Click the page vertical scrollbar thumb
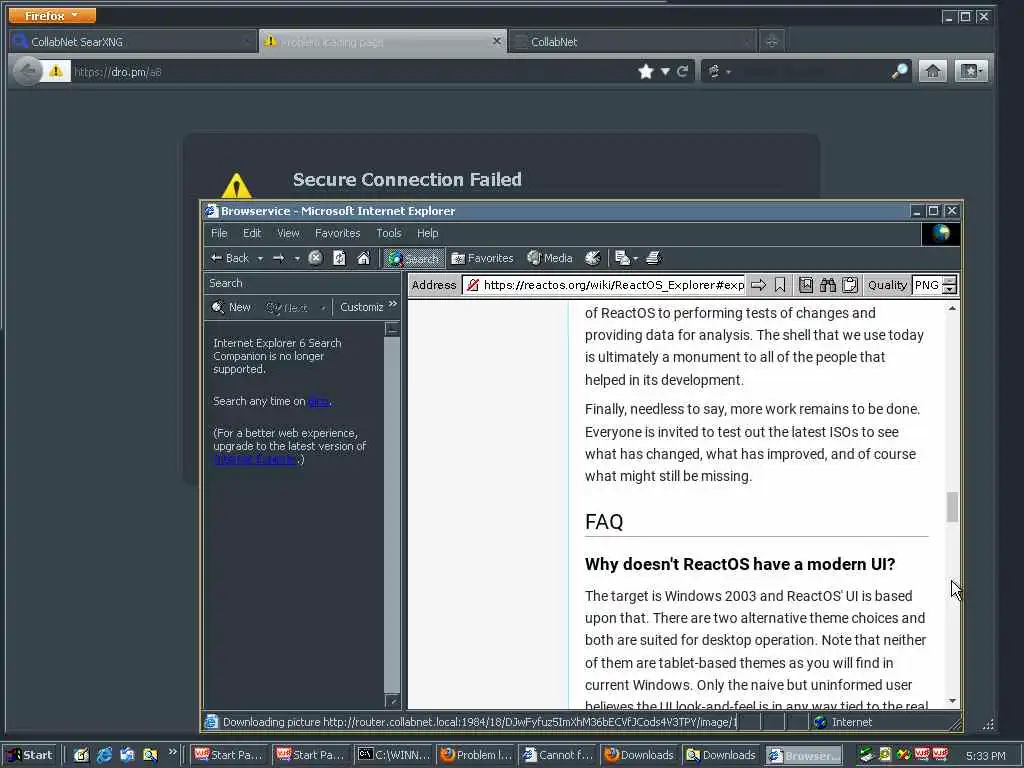 point(952,507)
